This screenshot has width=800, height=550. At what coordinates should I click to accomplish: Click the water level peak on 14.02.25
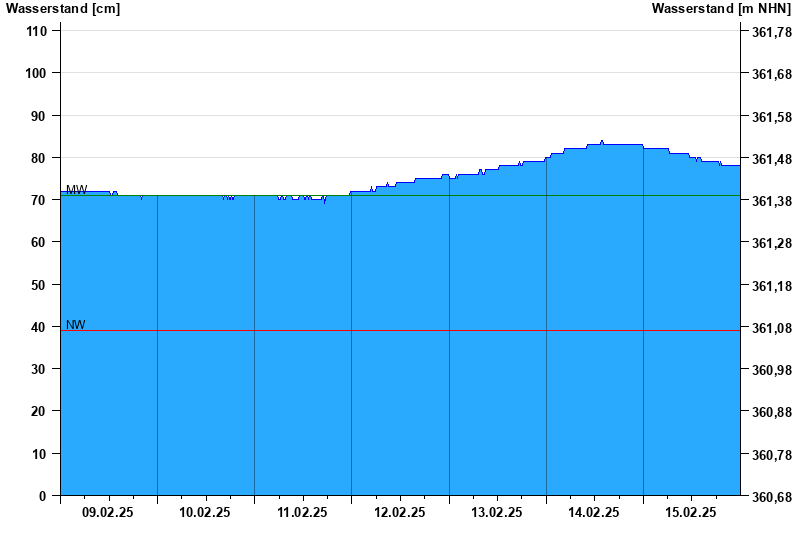pos(602,142)
